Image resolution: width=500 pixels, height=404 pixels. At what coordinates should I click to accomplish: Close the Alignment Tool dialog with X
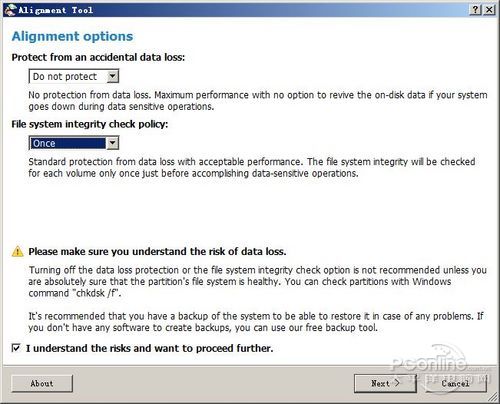click(489, 10)
